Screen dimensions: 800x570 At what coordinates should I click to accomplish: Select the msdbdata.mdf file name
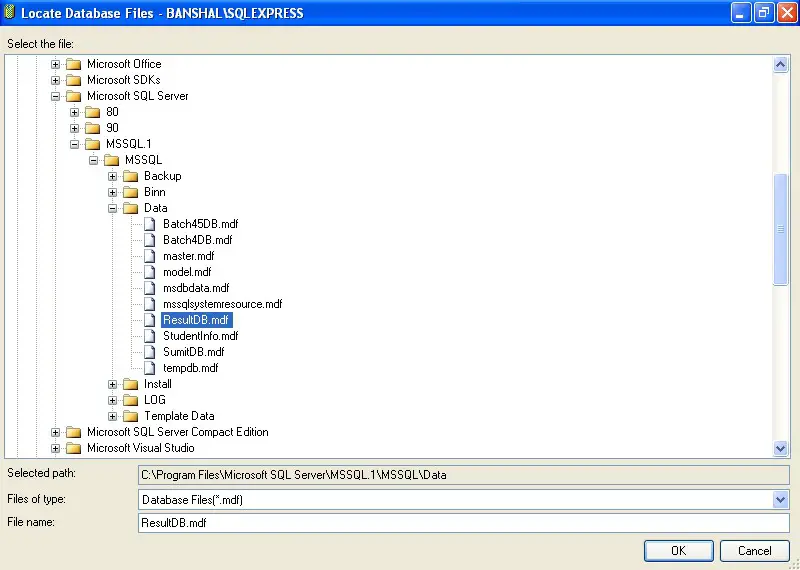tap(196, 288)
